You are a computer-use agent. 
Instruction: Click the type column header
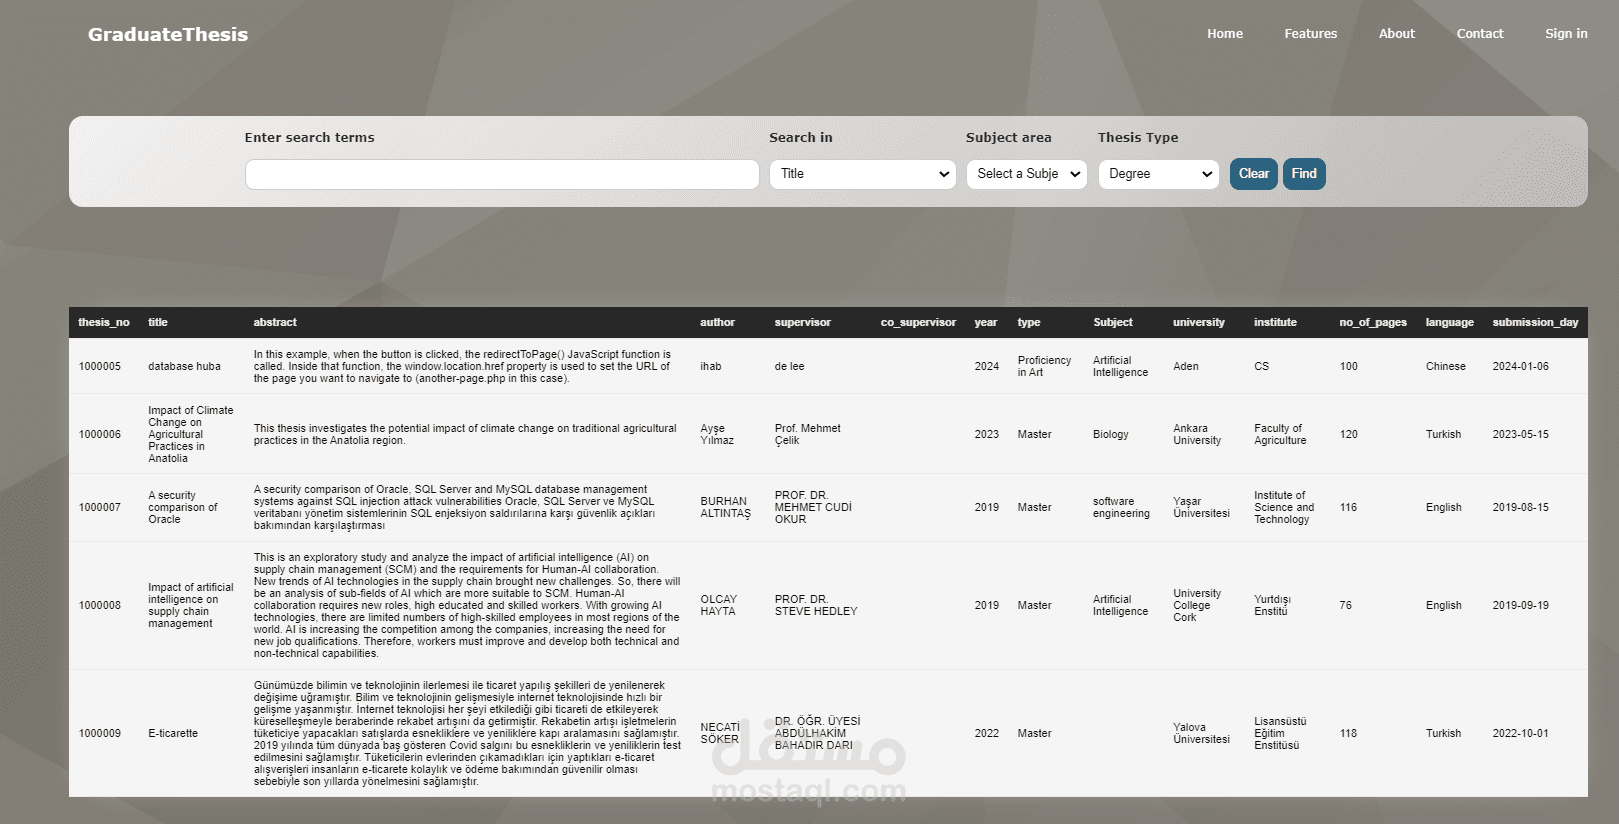pos(1029,322)
